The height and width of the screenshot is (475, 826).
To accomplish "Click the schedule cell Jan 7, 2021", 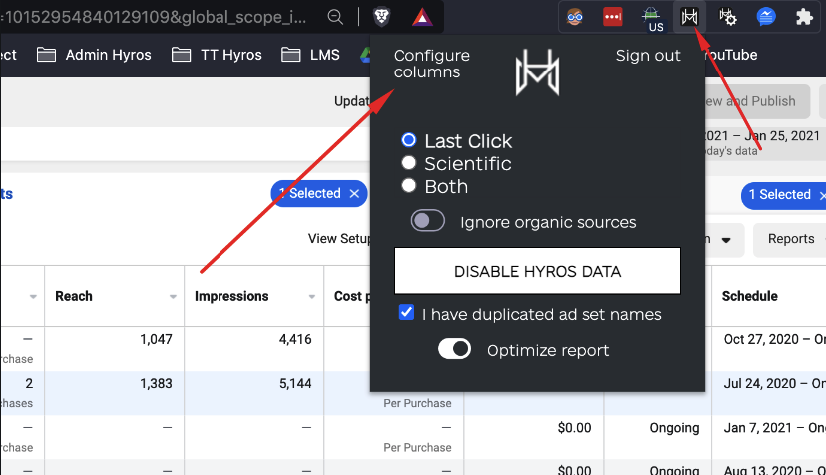I will coord(774,428).
